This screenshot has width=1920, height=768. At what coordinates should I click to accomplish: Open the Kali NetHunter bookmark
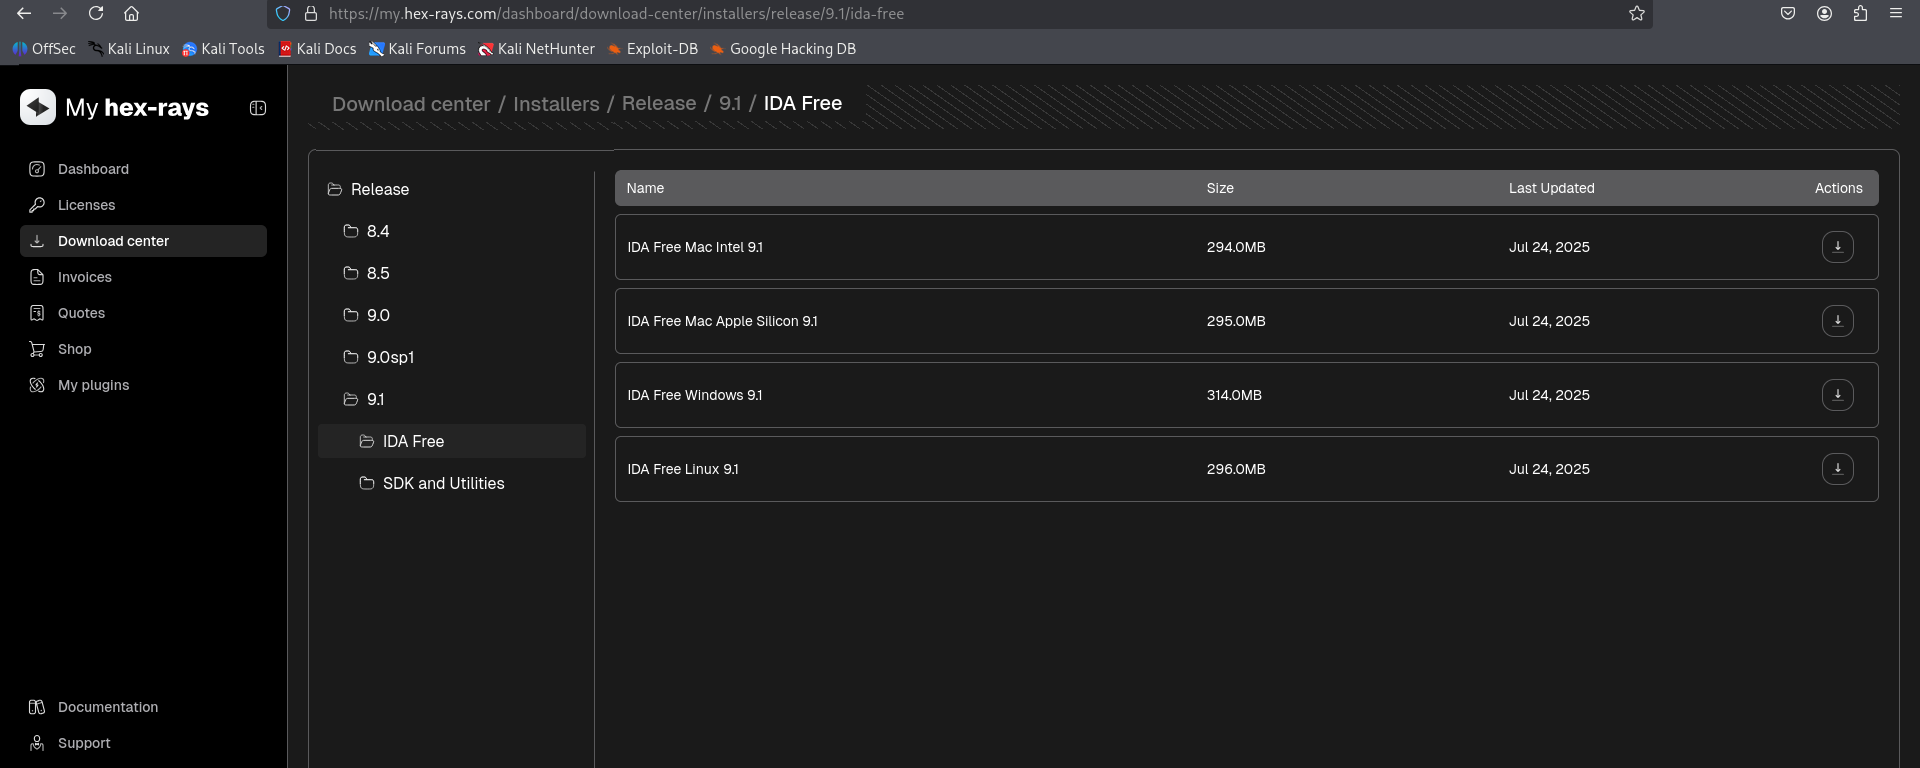[x=536, y=49]
